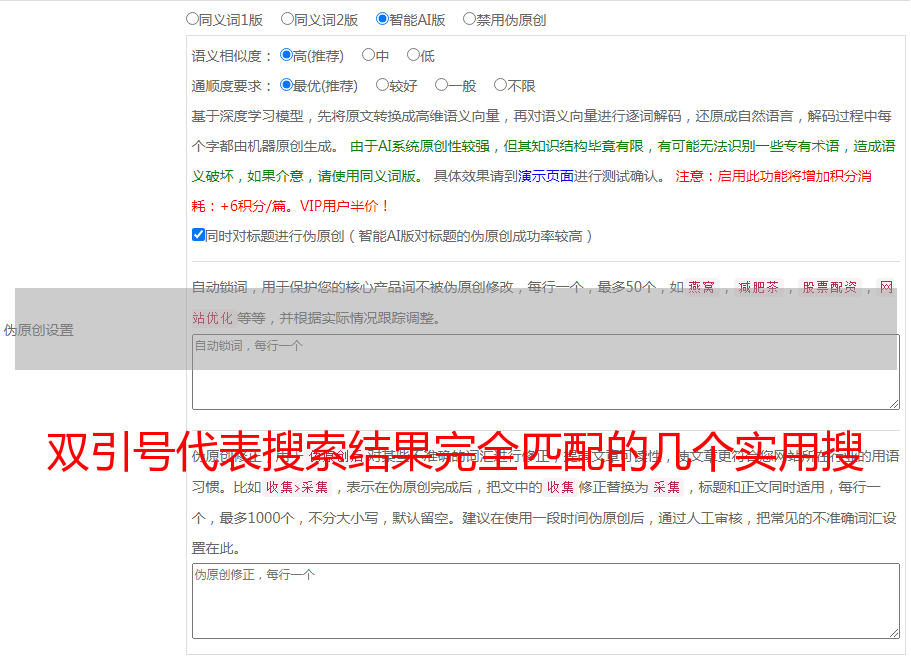Viewport: 911px width, 658px height.
Task: Select 禁用伪原创 radio option
Action: click(469, 19)
